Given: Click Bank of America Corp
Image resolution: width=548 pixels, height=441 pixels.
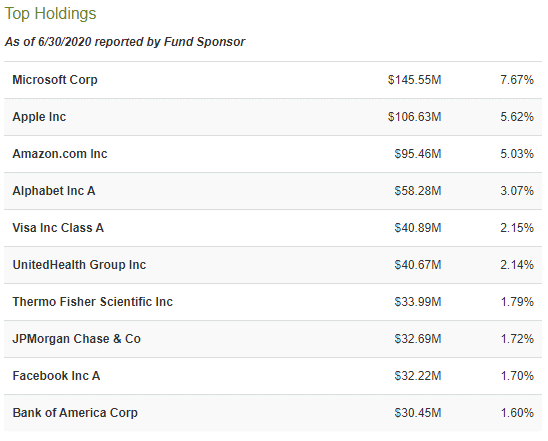Looking at the screenshot, I should (x=75, y=413).
